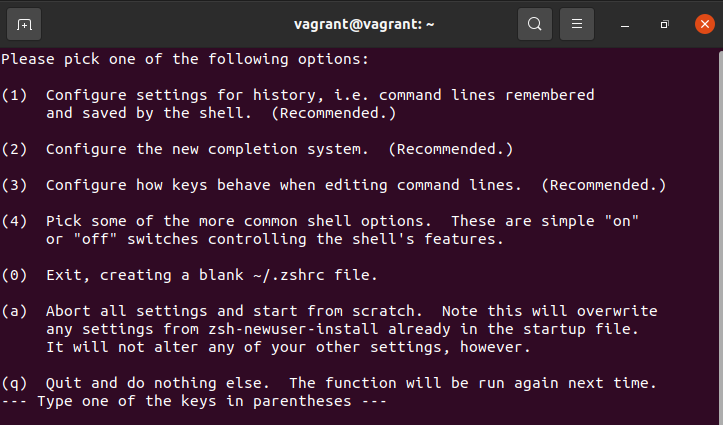Screen dimensions: 723x425
Task: Restore the terminal window size
Action: coord(664,23)
